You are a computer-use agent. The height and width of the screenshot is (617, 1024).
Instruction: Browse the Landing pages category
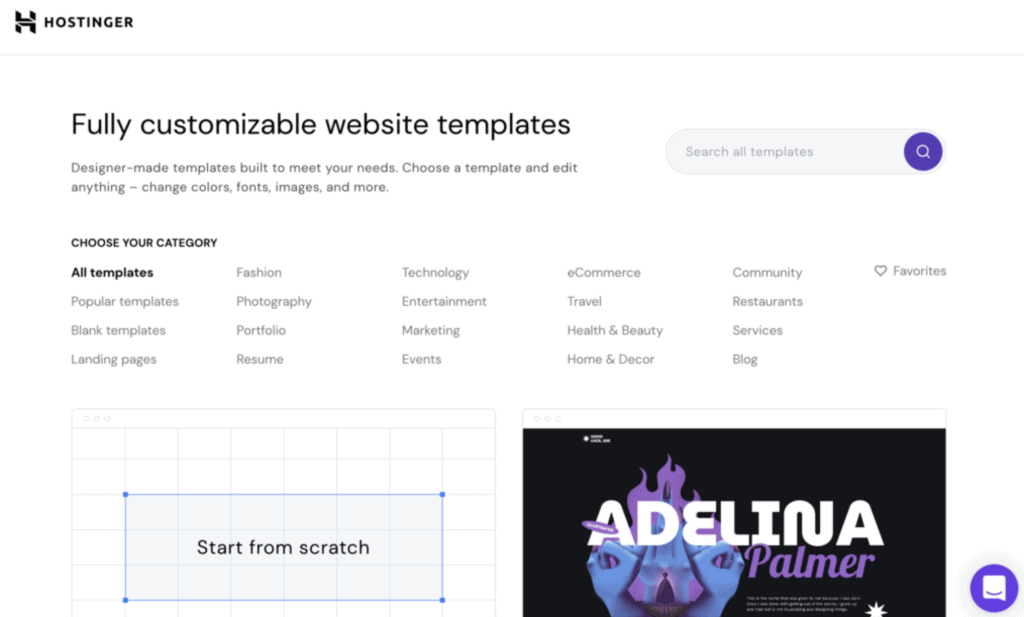114,359
